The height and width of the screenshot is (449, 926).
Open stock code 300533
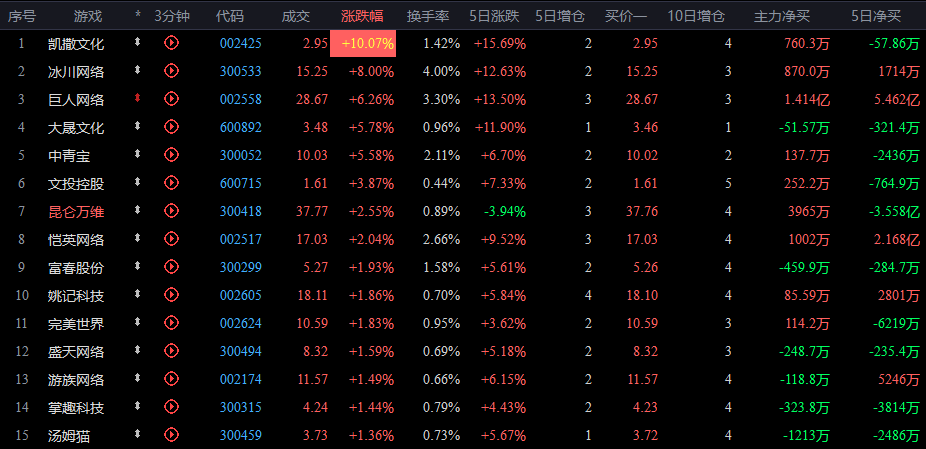coord(240,71)
